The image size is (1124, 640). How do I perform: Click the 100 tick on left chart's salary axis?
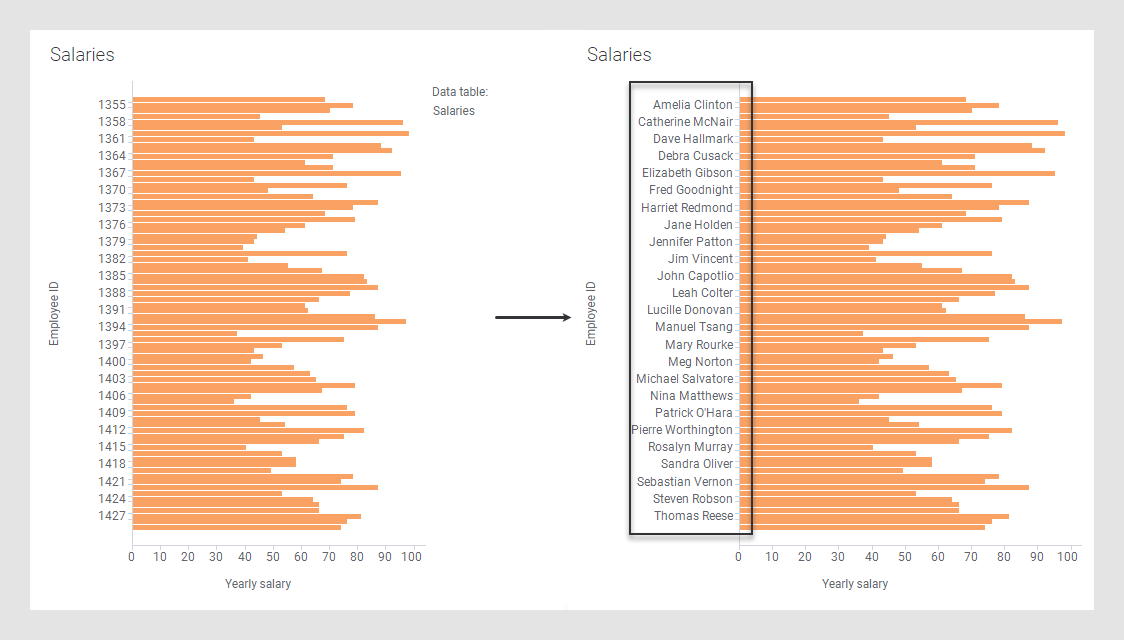click(x=411, y=556)
